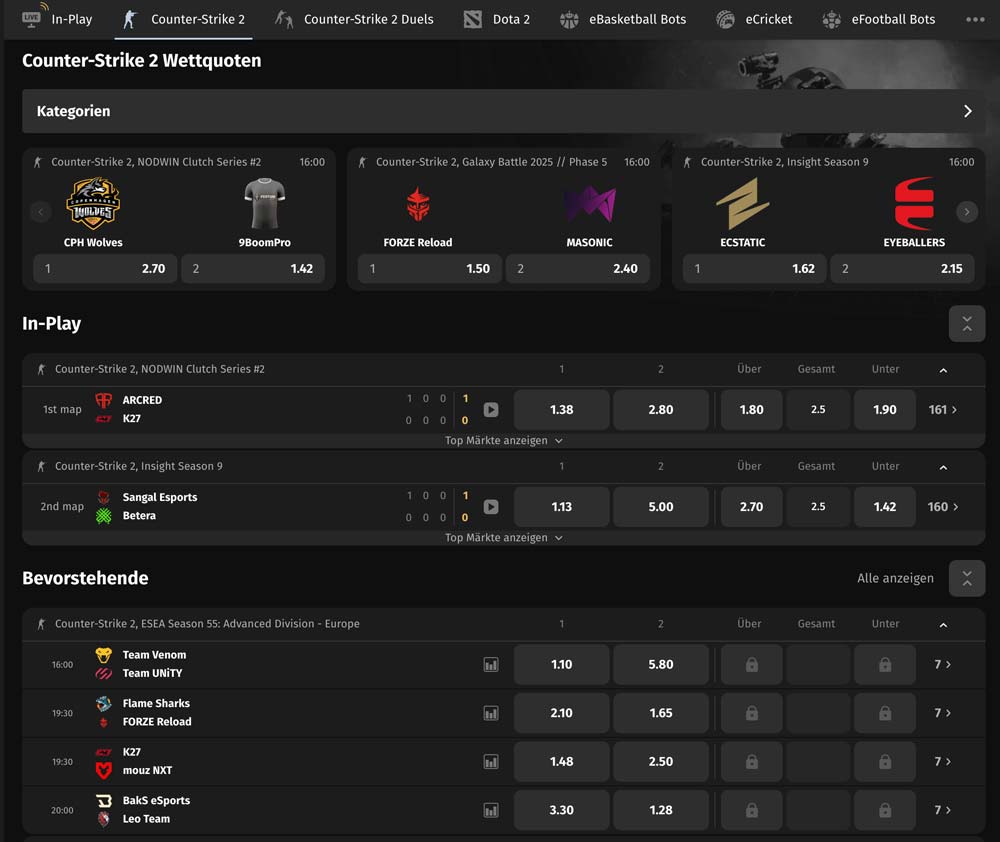Place a bet on odds 1.38 for ARCRED
The image size is (1000, 842).
tap(561, 409)
